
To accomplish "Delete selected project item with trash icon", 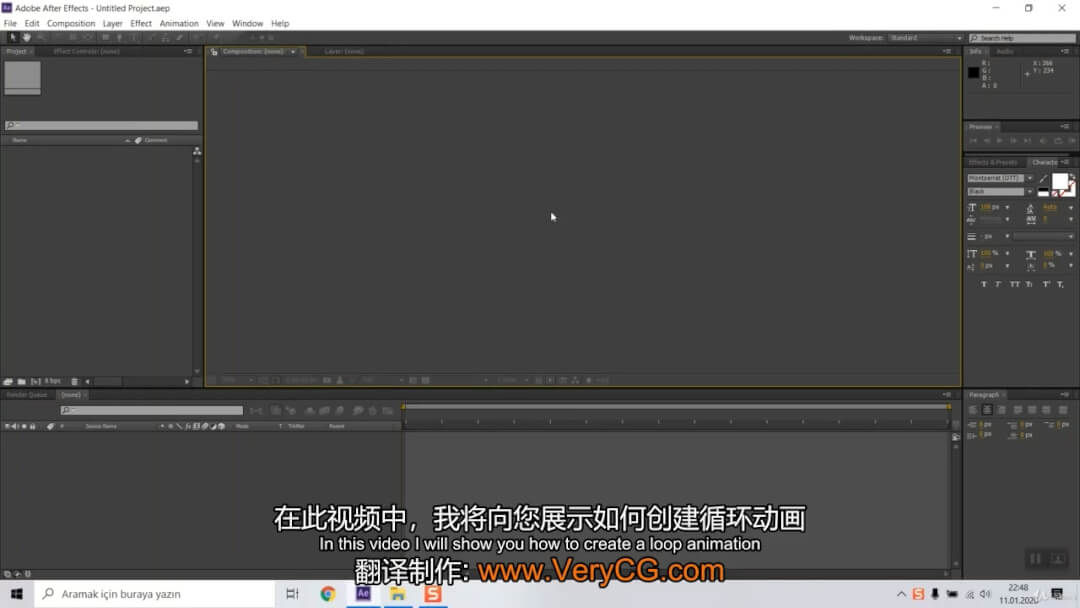I will (74, 381).
